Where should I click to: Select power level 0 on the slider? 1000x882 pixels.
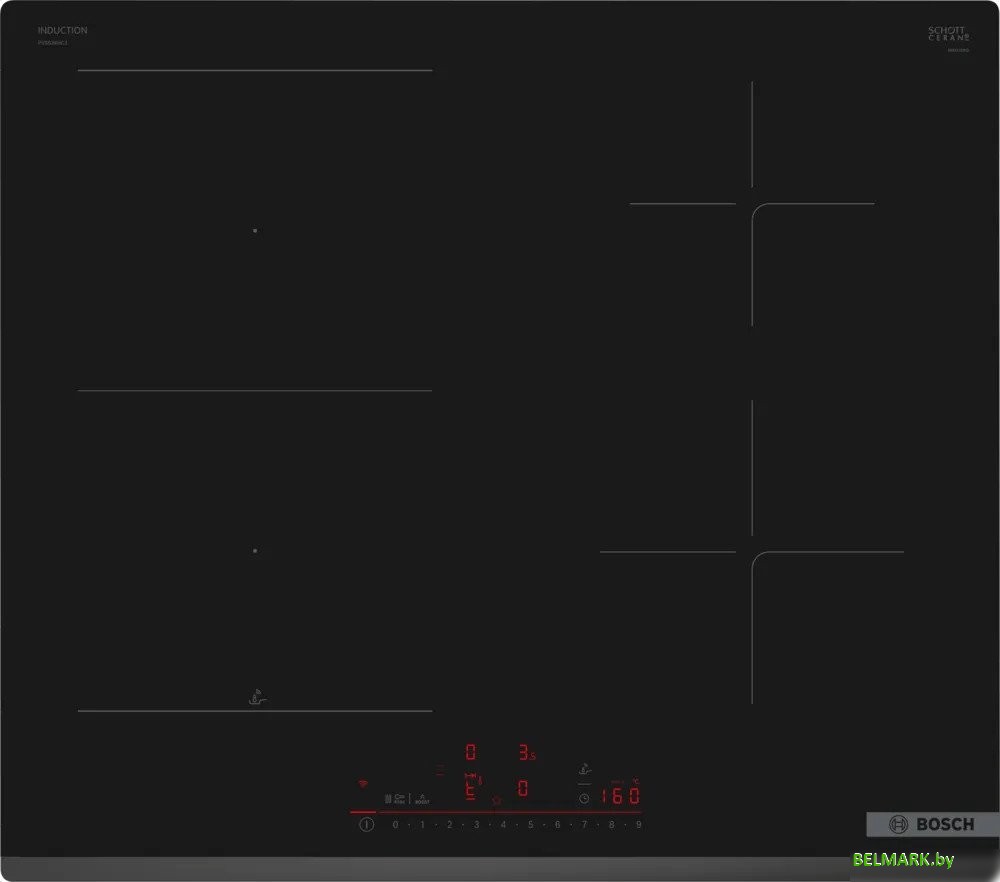[395, 825]
